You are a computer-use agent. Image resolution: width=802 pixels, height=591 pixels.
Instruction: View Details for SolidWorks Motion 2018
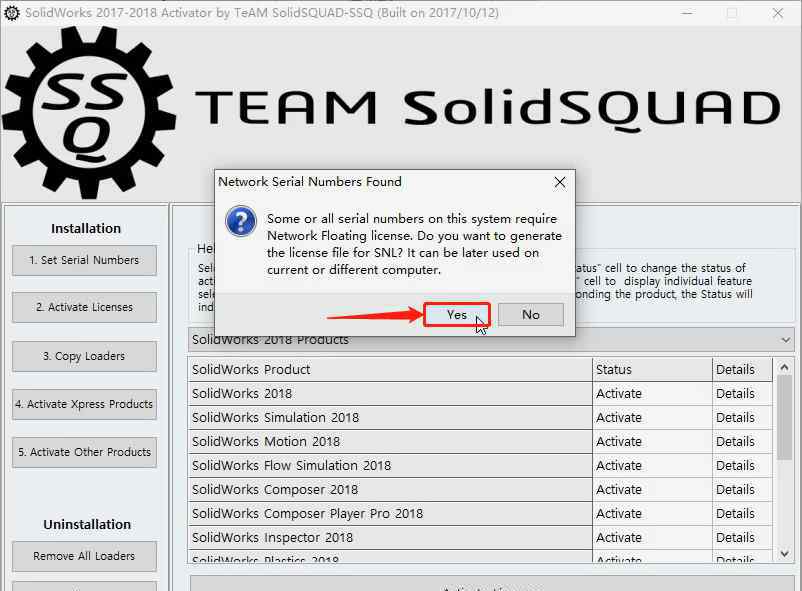[742, 442]
